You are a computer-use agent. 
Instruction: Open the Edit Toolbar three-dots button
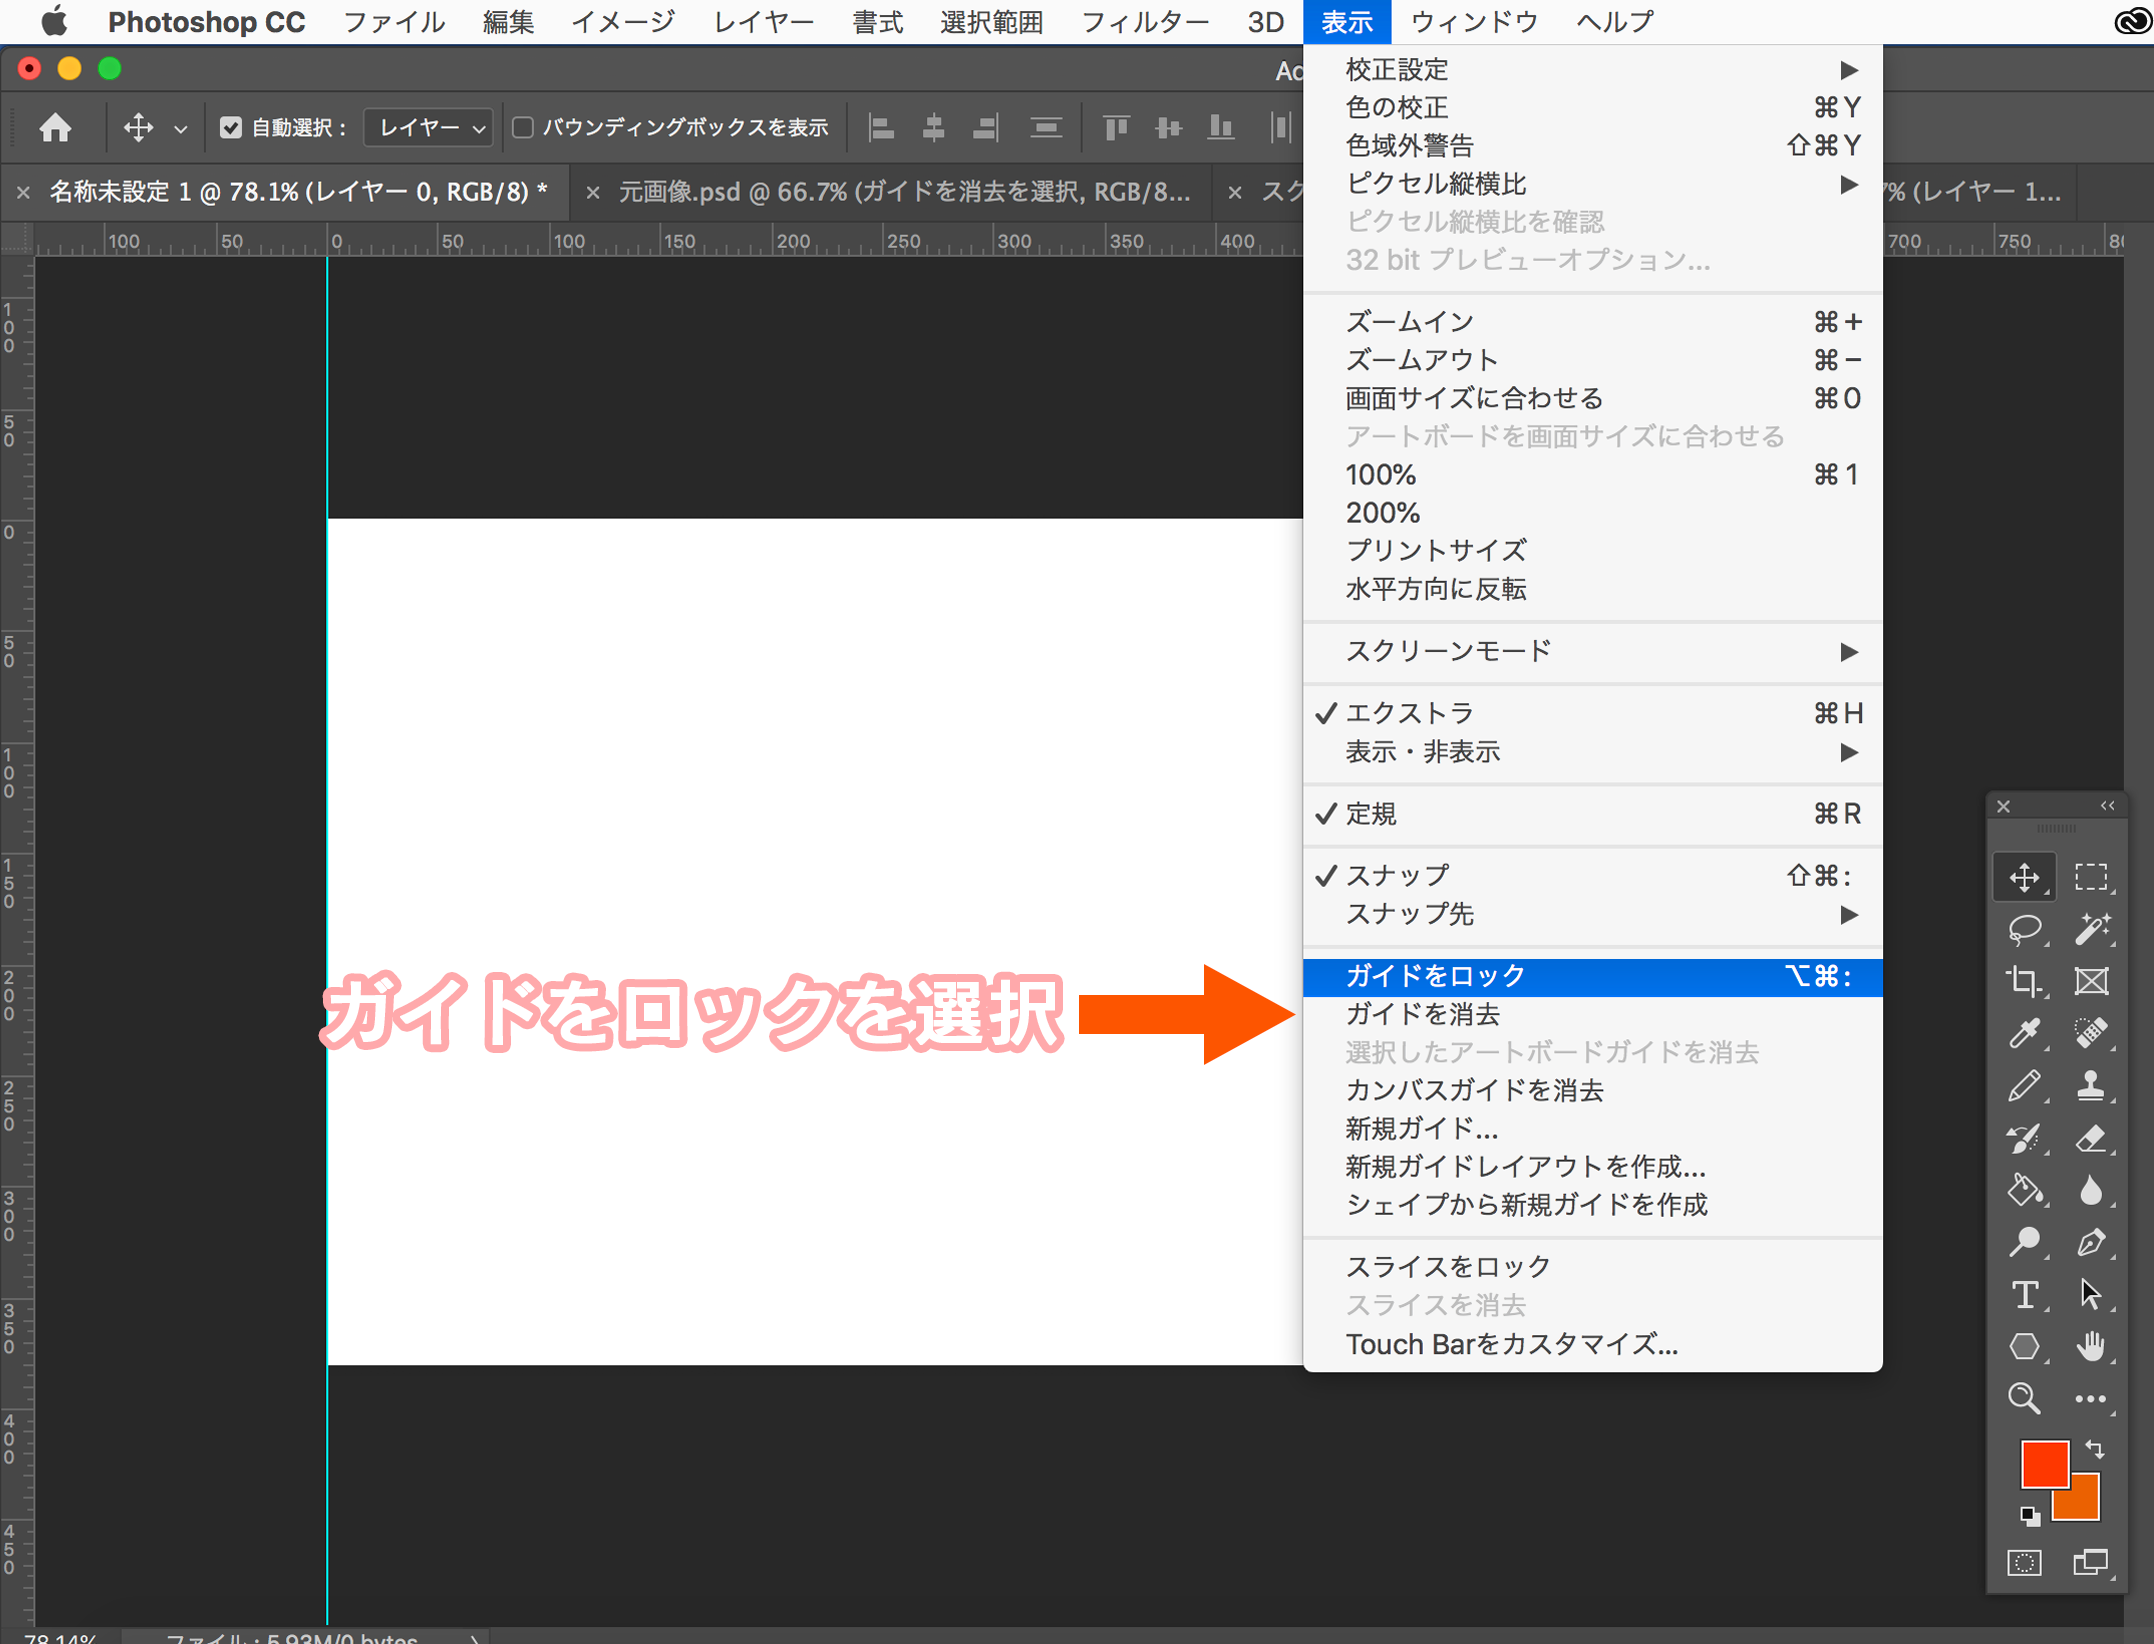(x=2090, y=1398)
